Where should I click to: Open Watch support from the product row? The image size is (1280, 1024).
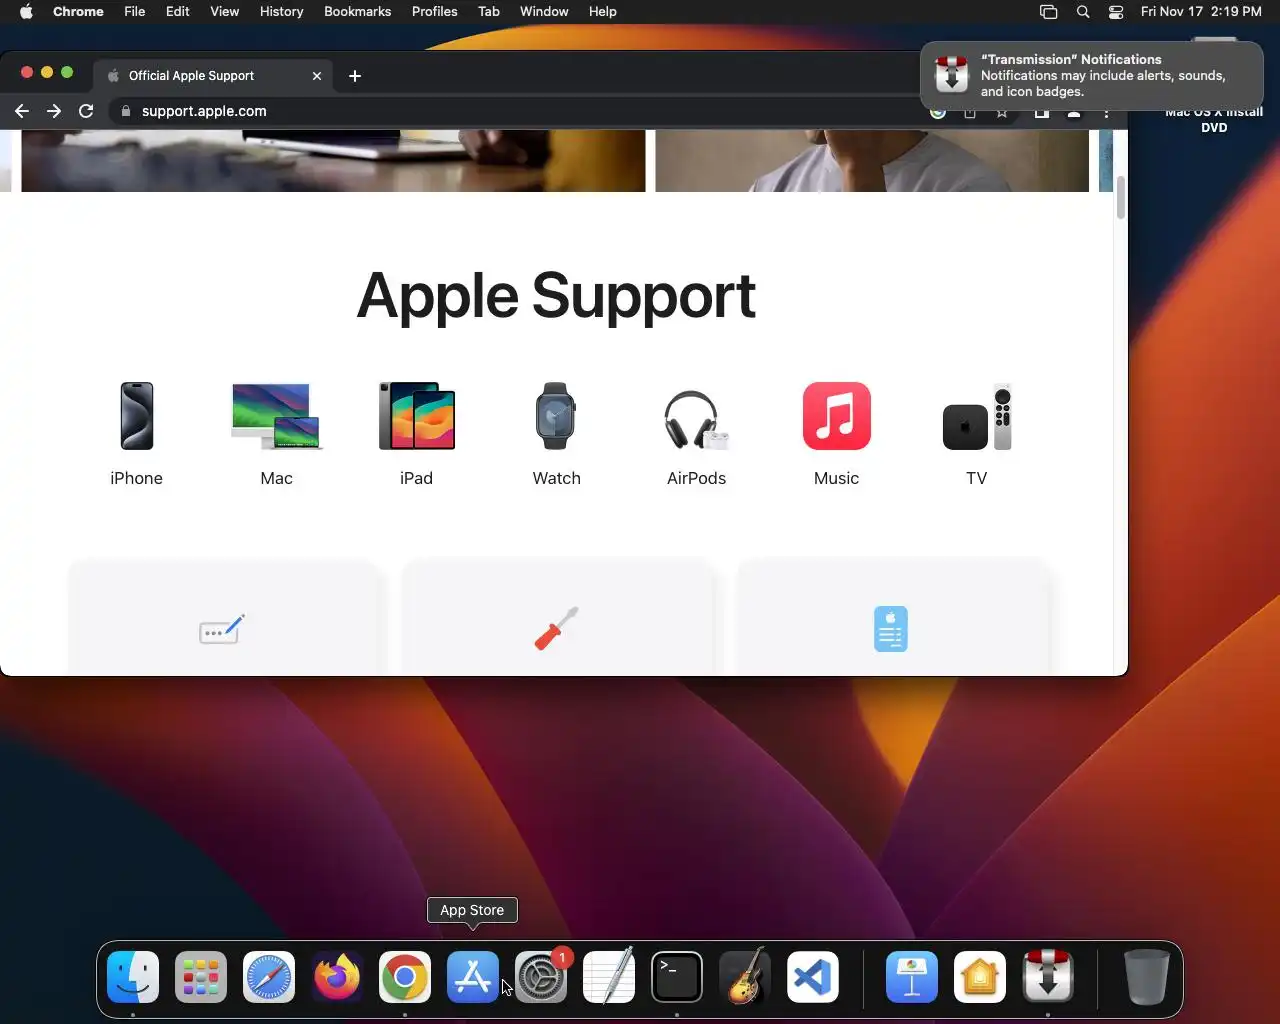(556, 434)
